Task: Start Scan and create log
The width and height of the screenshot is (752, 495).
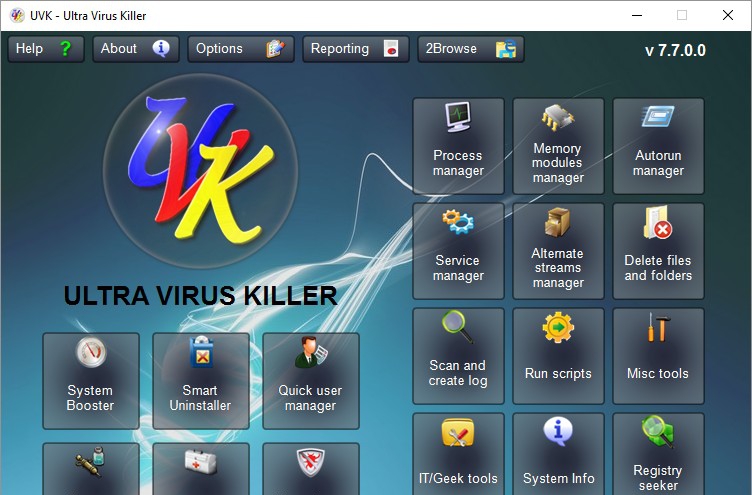Action: [458, 356]
